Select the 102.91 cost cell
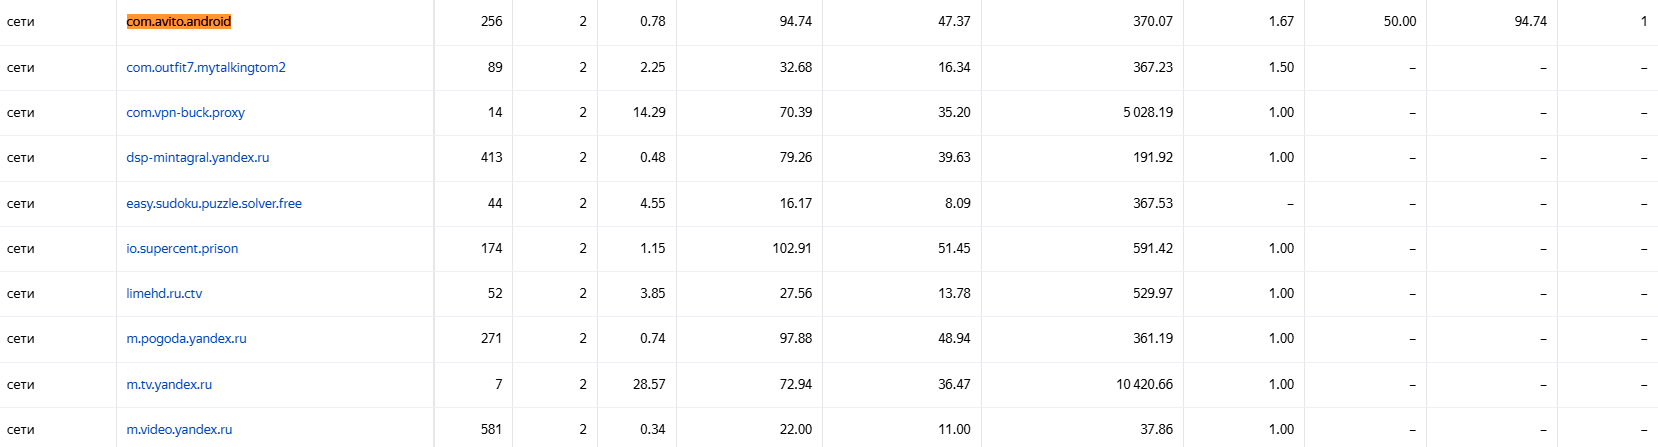The width and height of the screenshot is (1658, 447). tap(792, 248)
